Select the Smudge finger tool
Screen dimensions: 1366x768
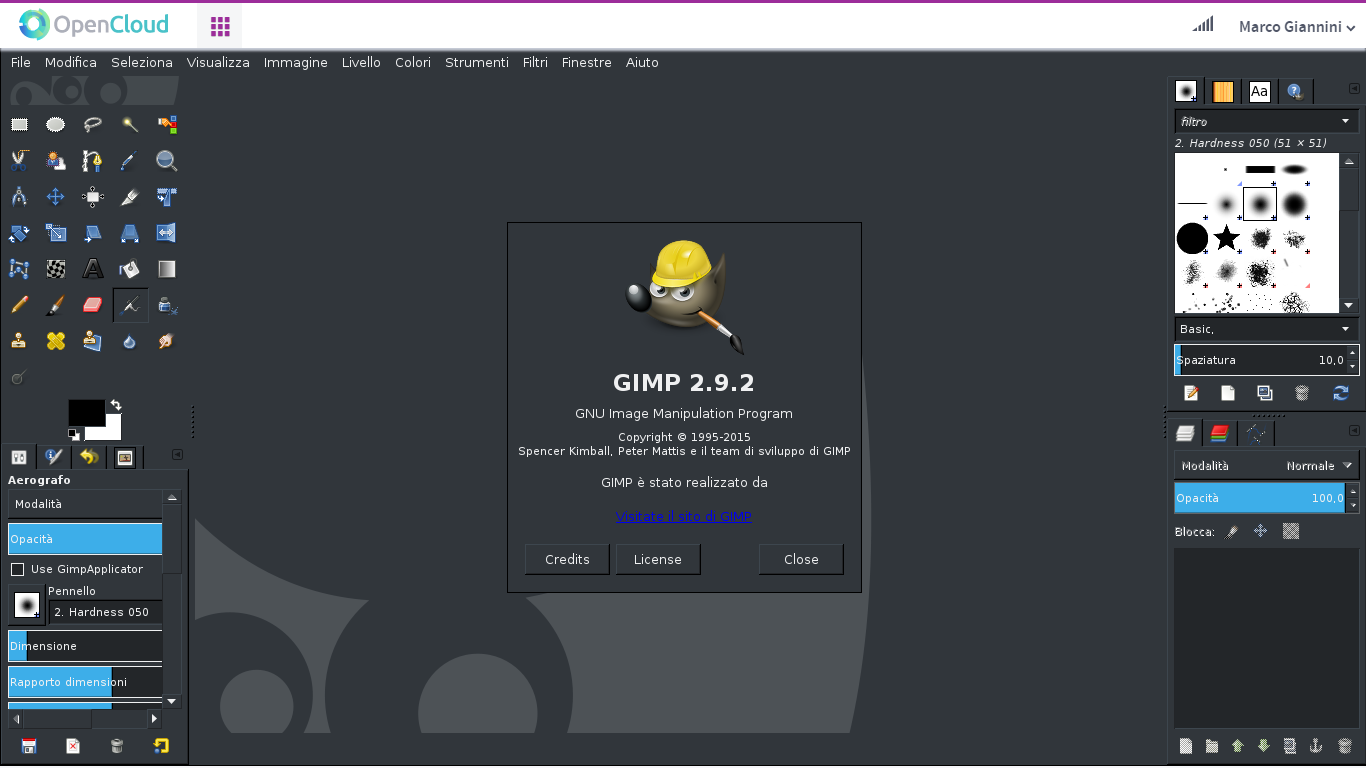click(167, 341)
